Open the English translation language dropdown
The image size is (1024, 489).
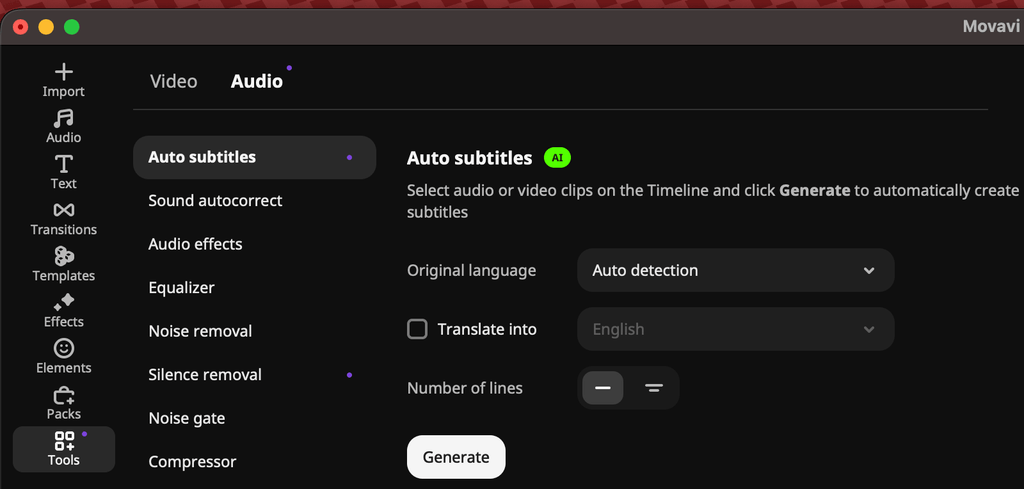735,329
